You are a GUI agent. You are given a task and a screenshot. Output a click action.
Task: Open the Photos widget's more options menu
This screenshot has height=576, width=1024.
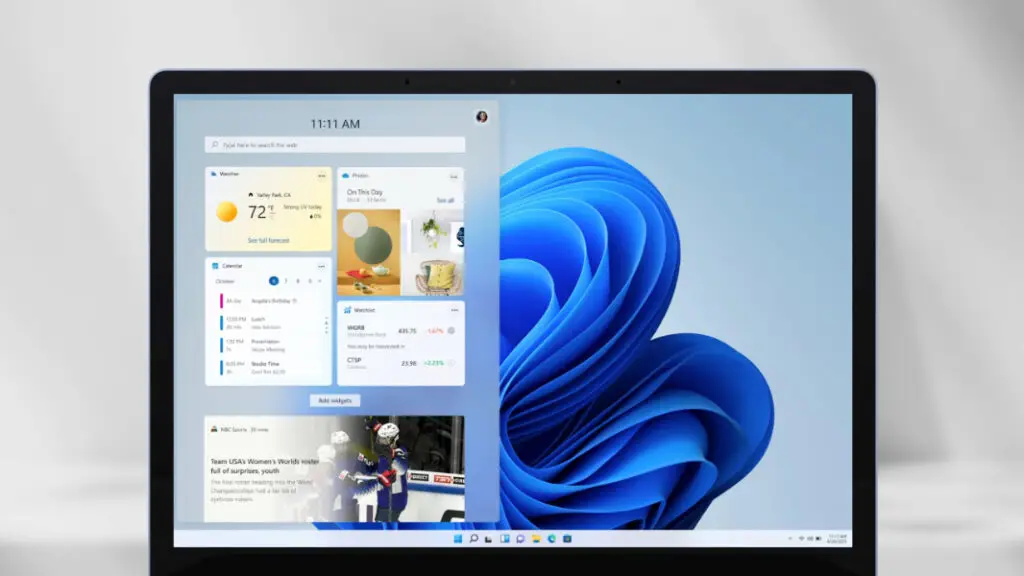[x=452, y=176]
